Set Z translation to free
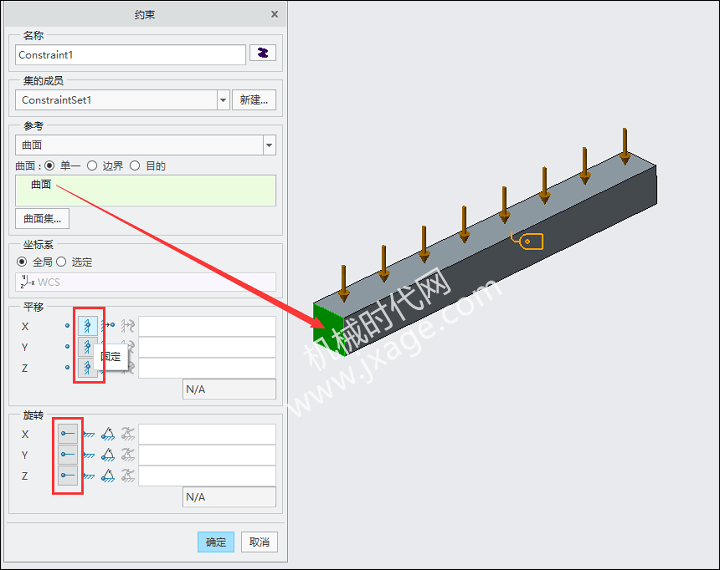The height and width of the screenshot is (570, 720). point(68,367)
